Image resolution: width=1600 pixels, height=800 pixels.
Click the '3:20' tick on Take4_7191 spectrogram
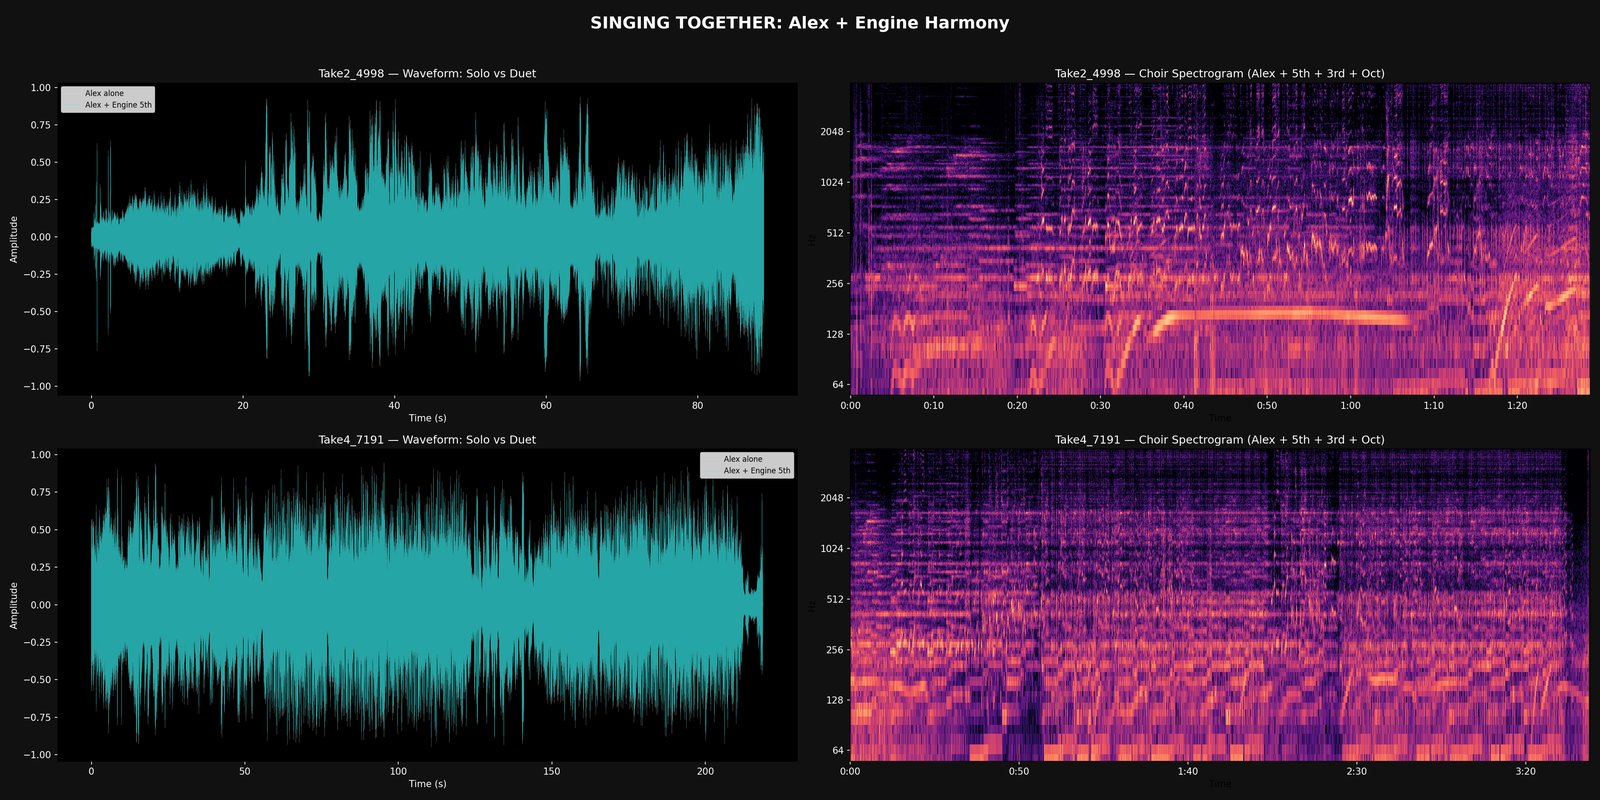tap(1525, 771)
